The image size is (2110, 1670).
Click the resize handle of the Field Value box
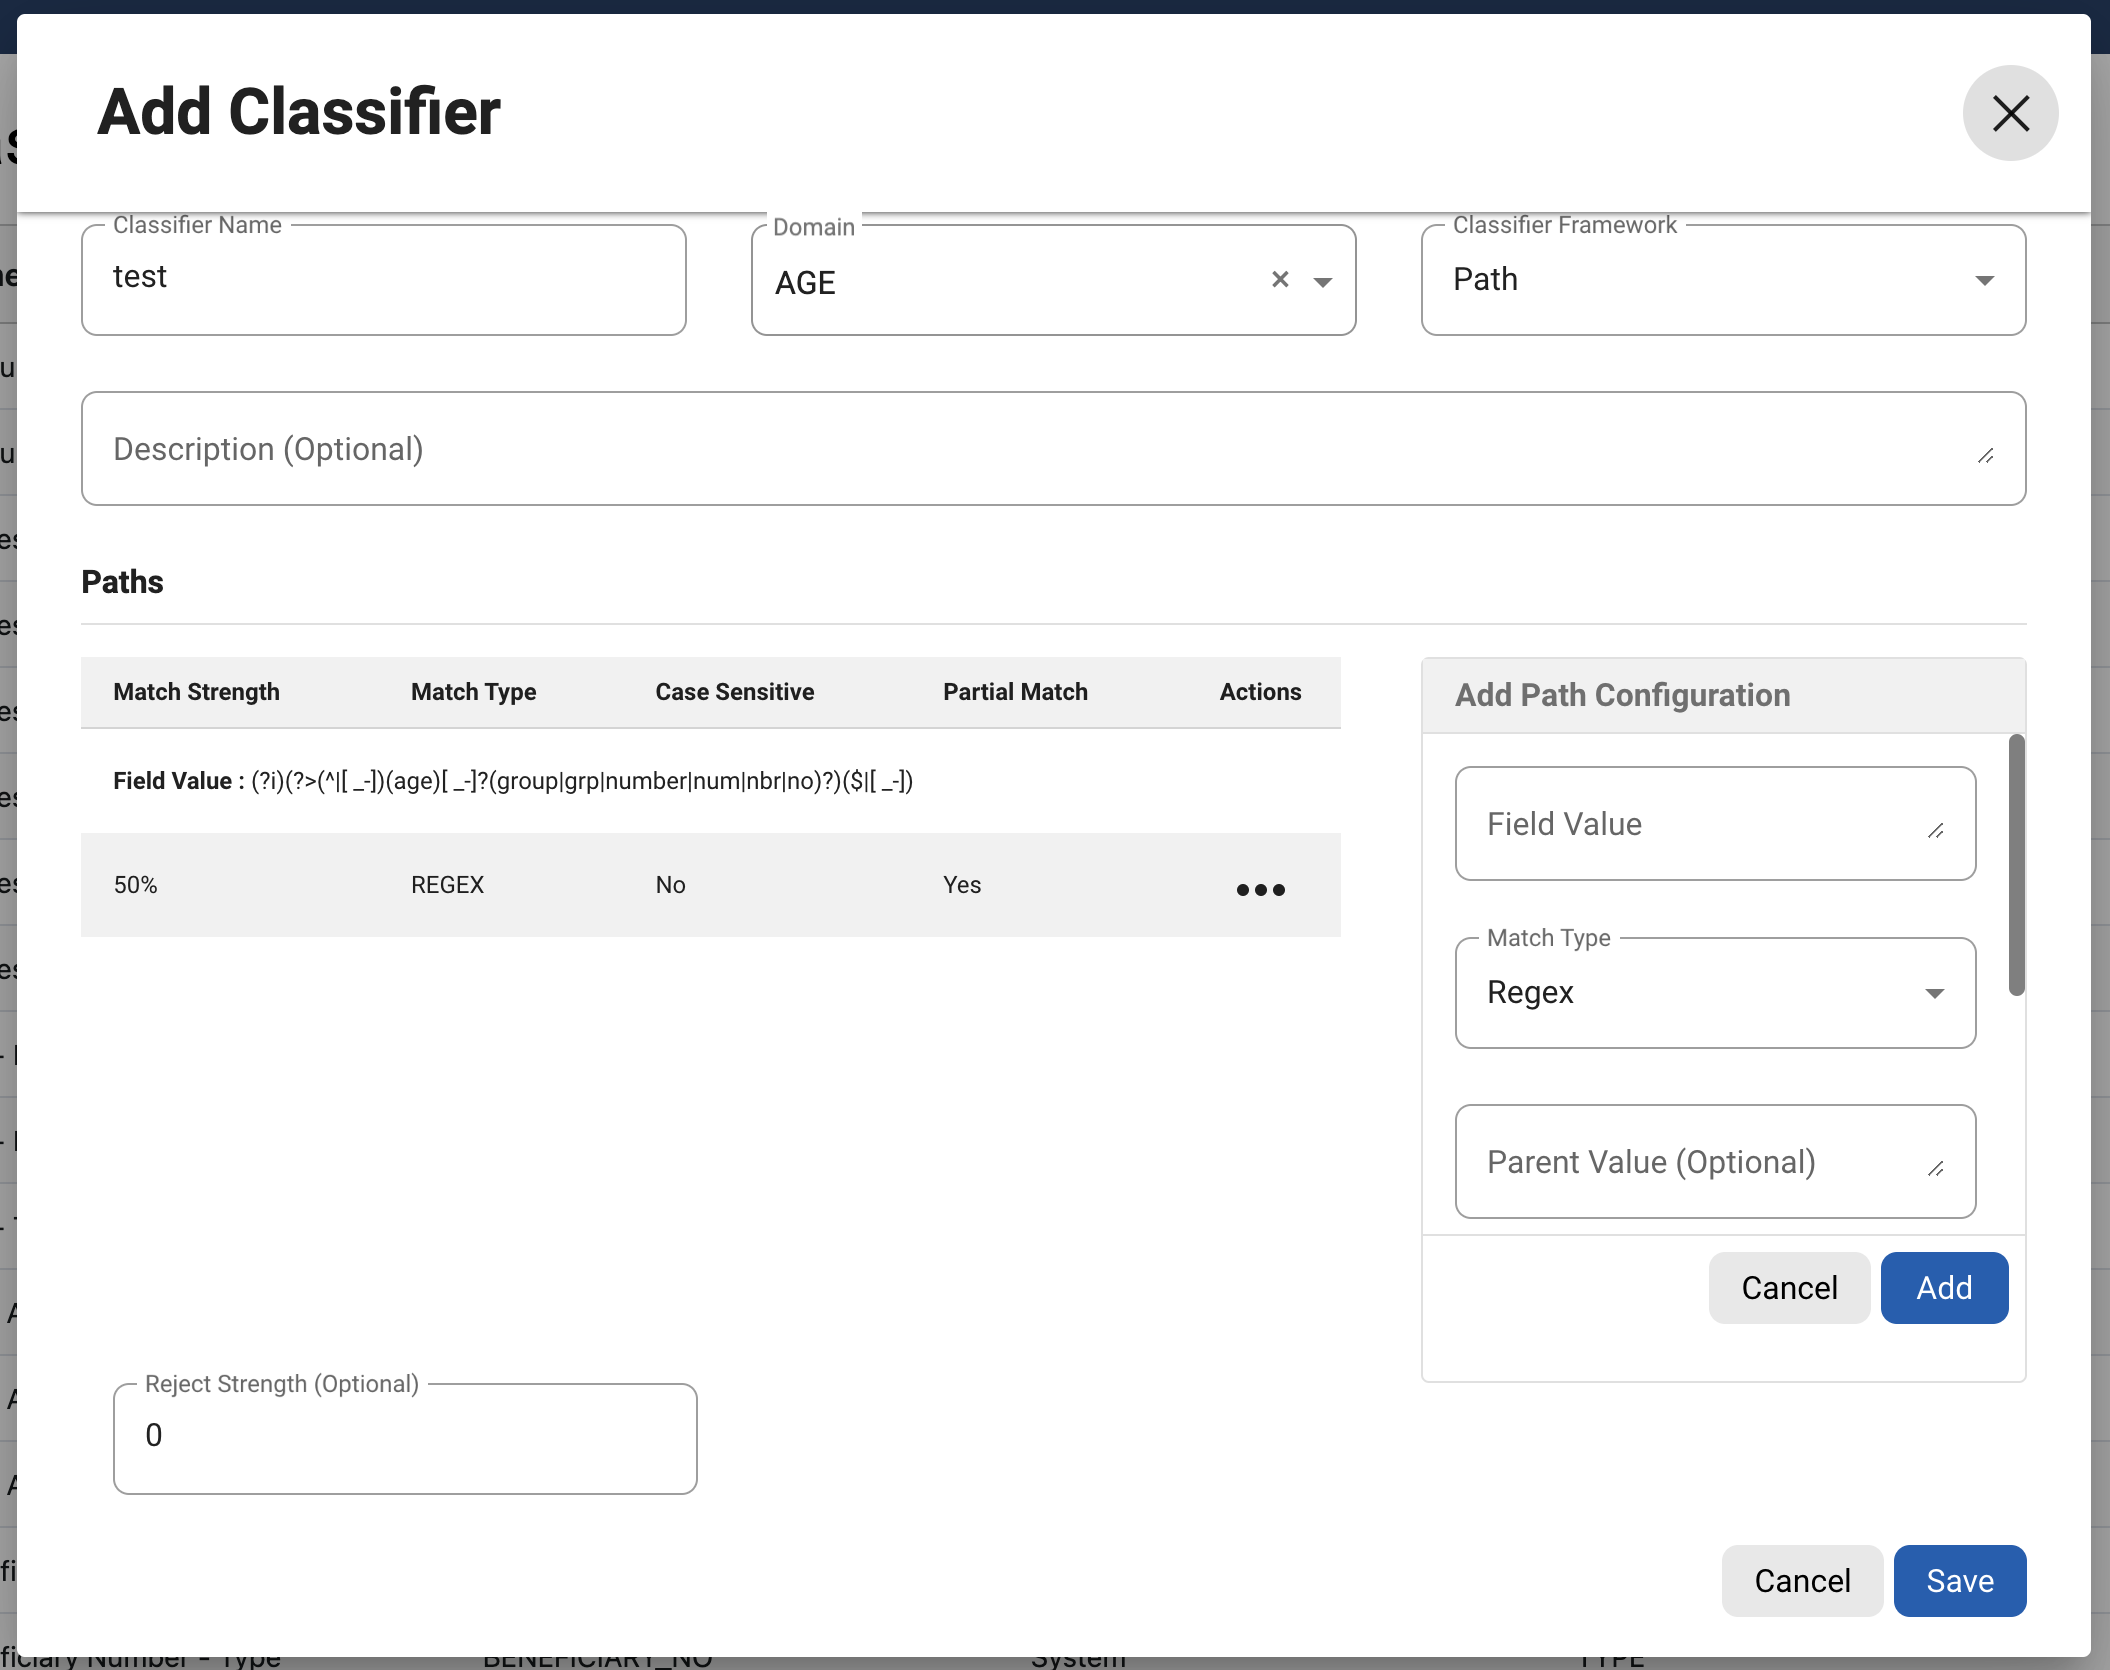coord(1938,832)
